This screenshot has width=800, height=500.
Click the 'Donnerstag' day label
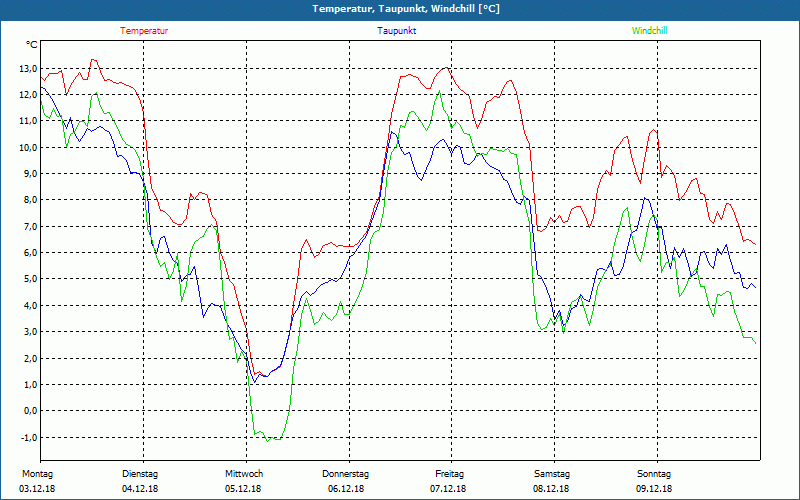click(345, 474)
